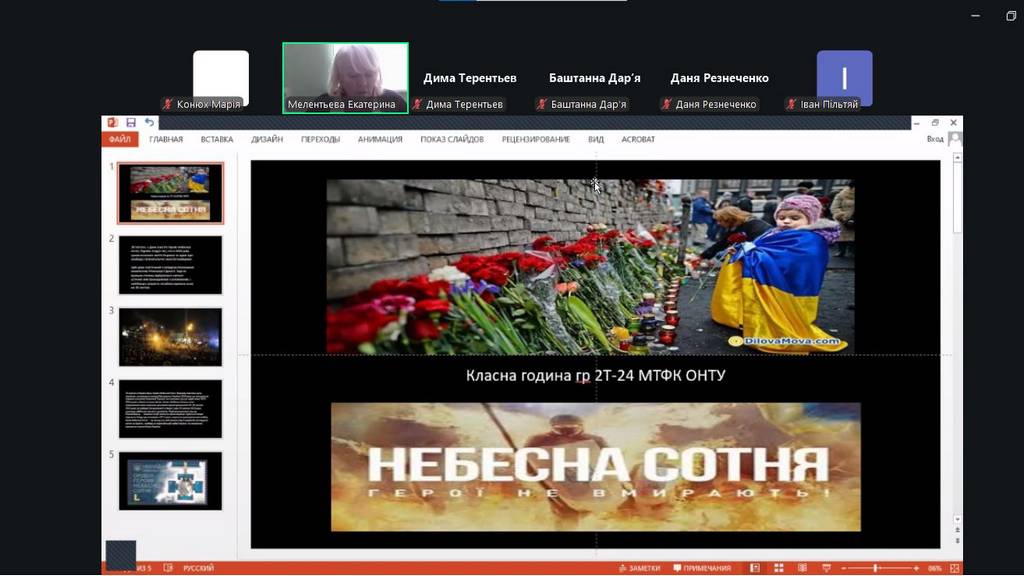
Task: Open Reading view from status bar
Action: tap(801, 568)
